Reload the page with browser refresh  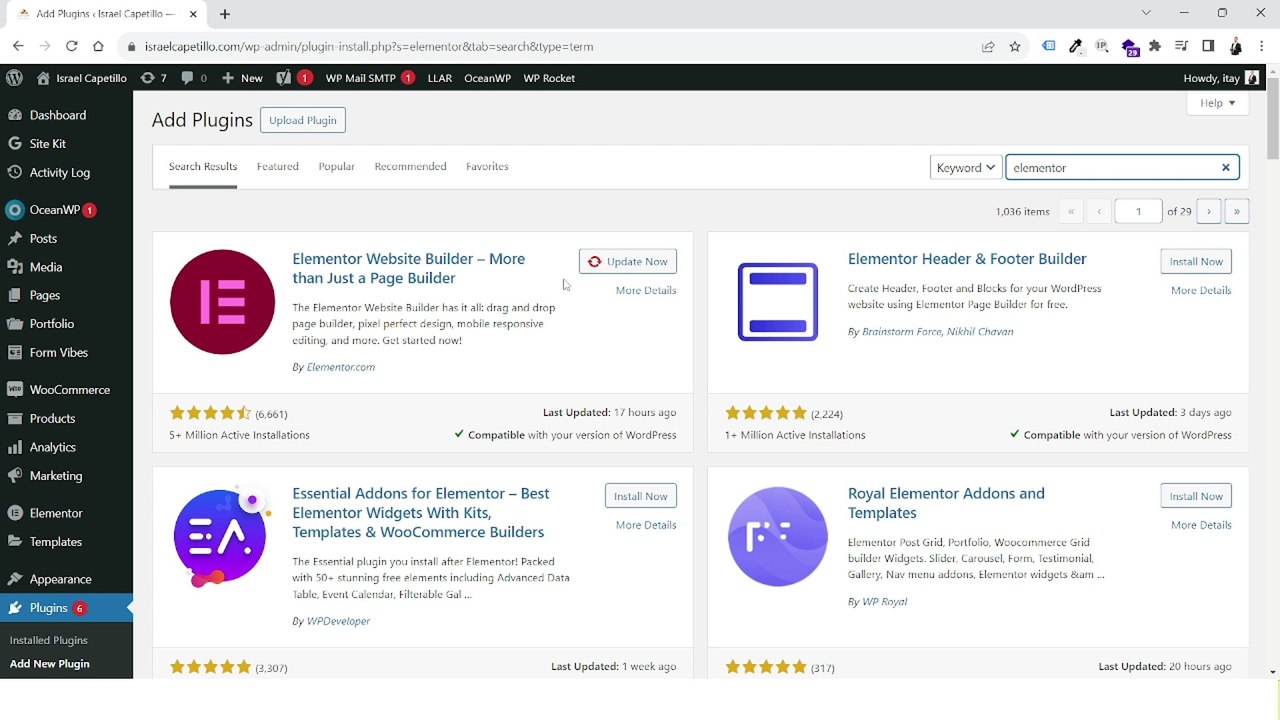(x=71, y=46)
